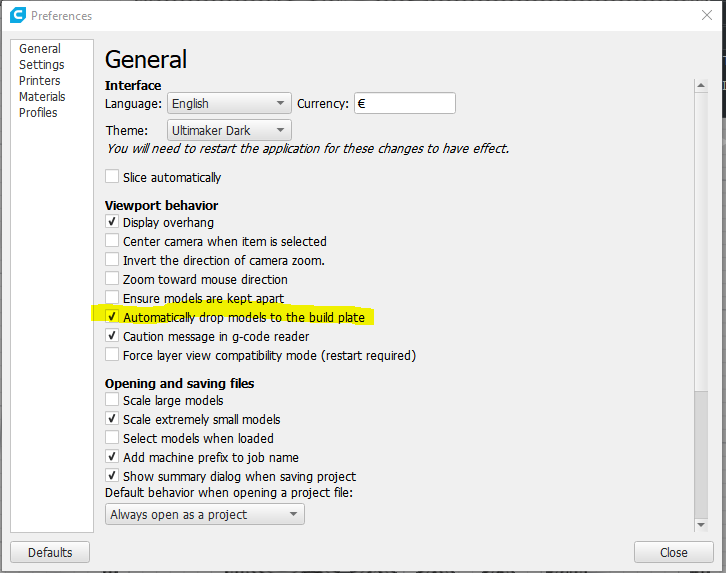Uncheck Show summary dialog when saving project
726x573 pixels.
112,475
